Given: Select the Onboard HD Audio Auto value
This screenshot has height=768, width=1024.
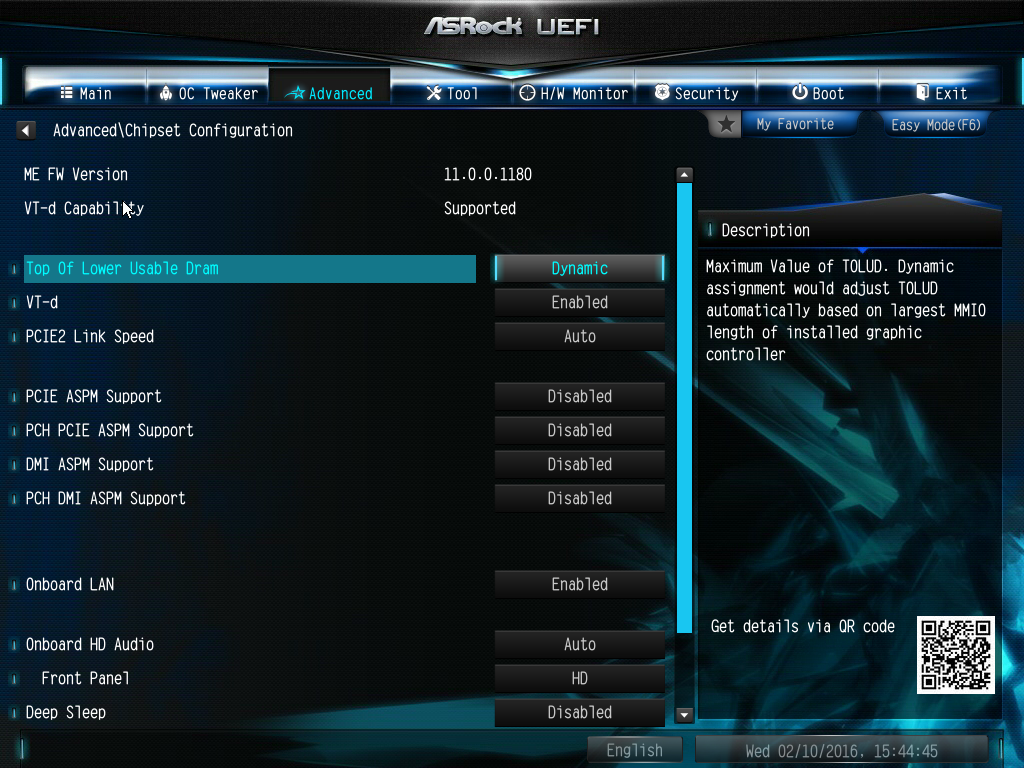Looking at the screenshot, I should (x=579, y=645).
